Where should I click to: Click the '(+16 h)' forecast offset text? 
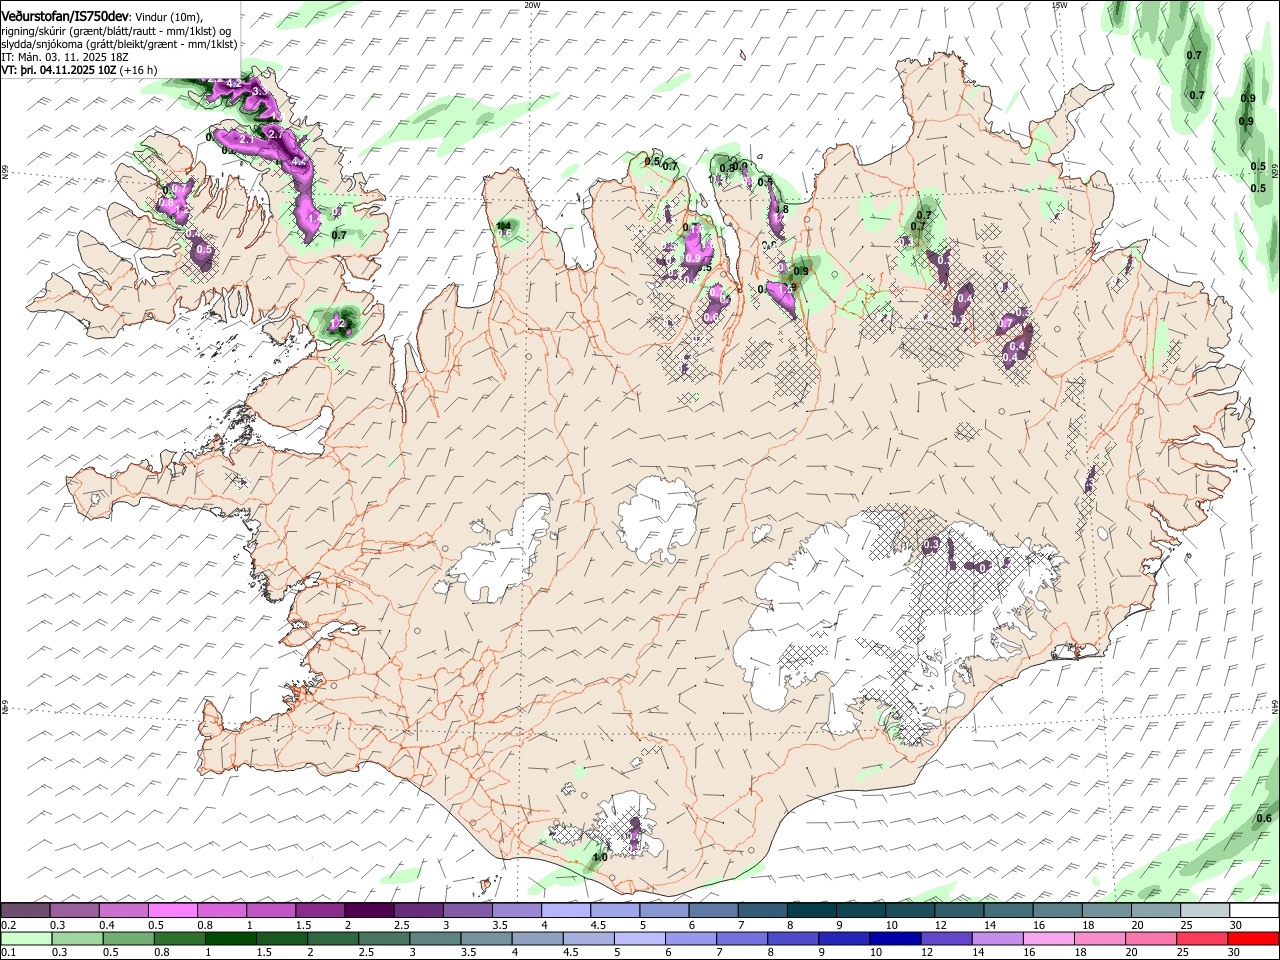(x=138, y=70)
